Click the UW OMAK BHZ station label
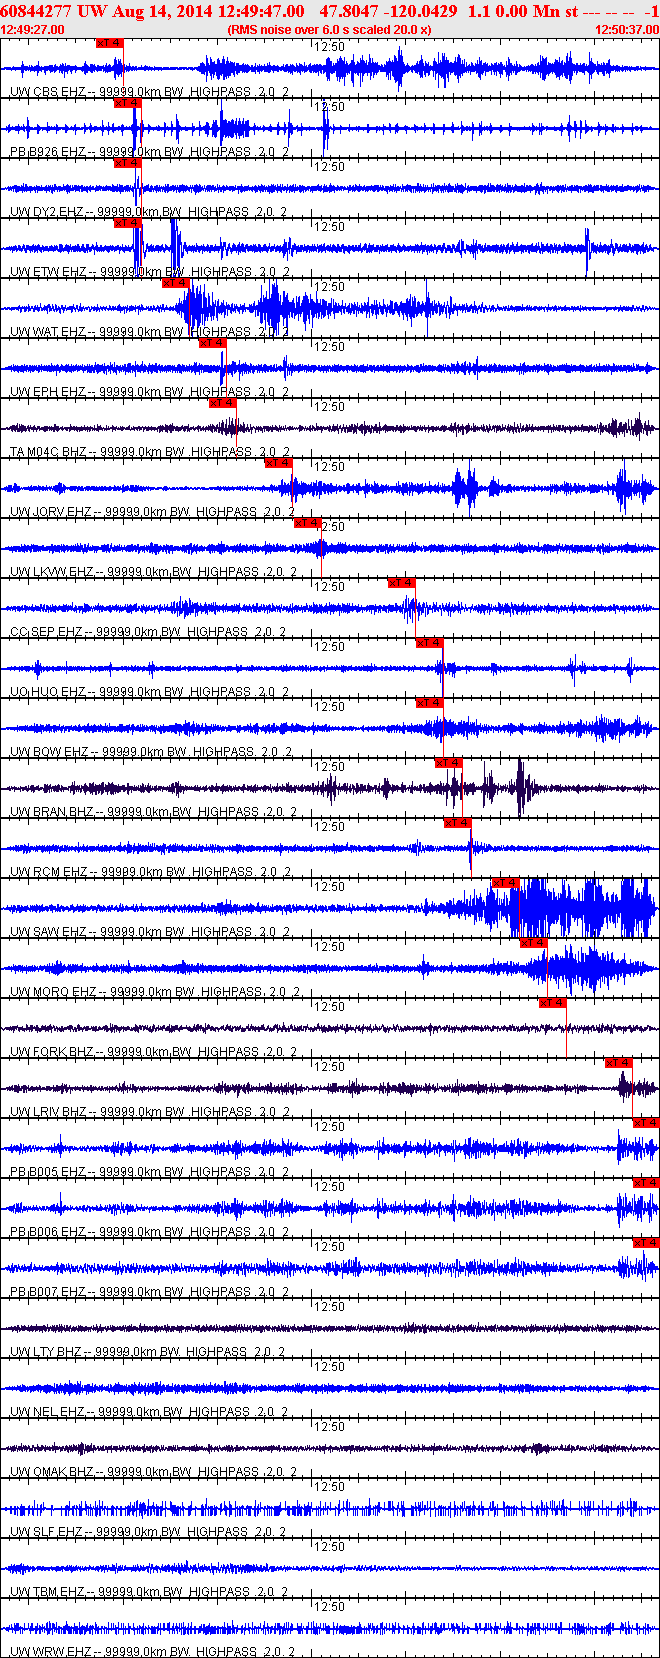Image resolution: width=660 pixels, height=1658 pixels. pyautogui.click(x=52, y=1472)
